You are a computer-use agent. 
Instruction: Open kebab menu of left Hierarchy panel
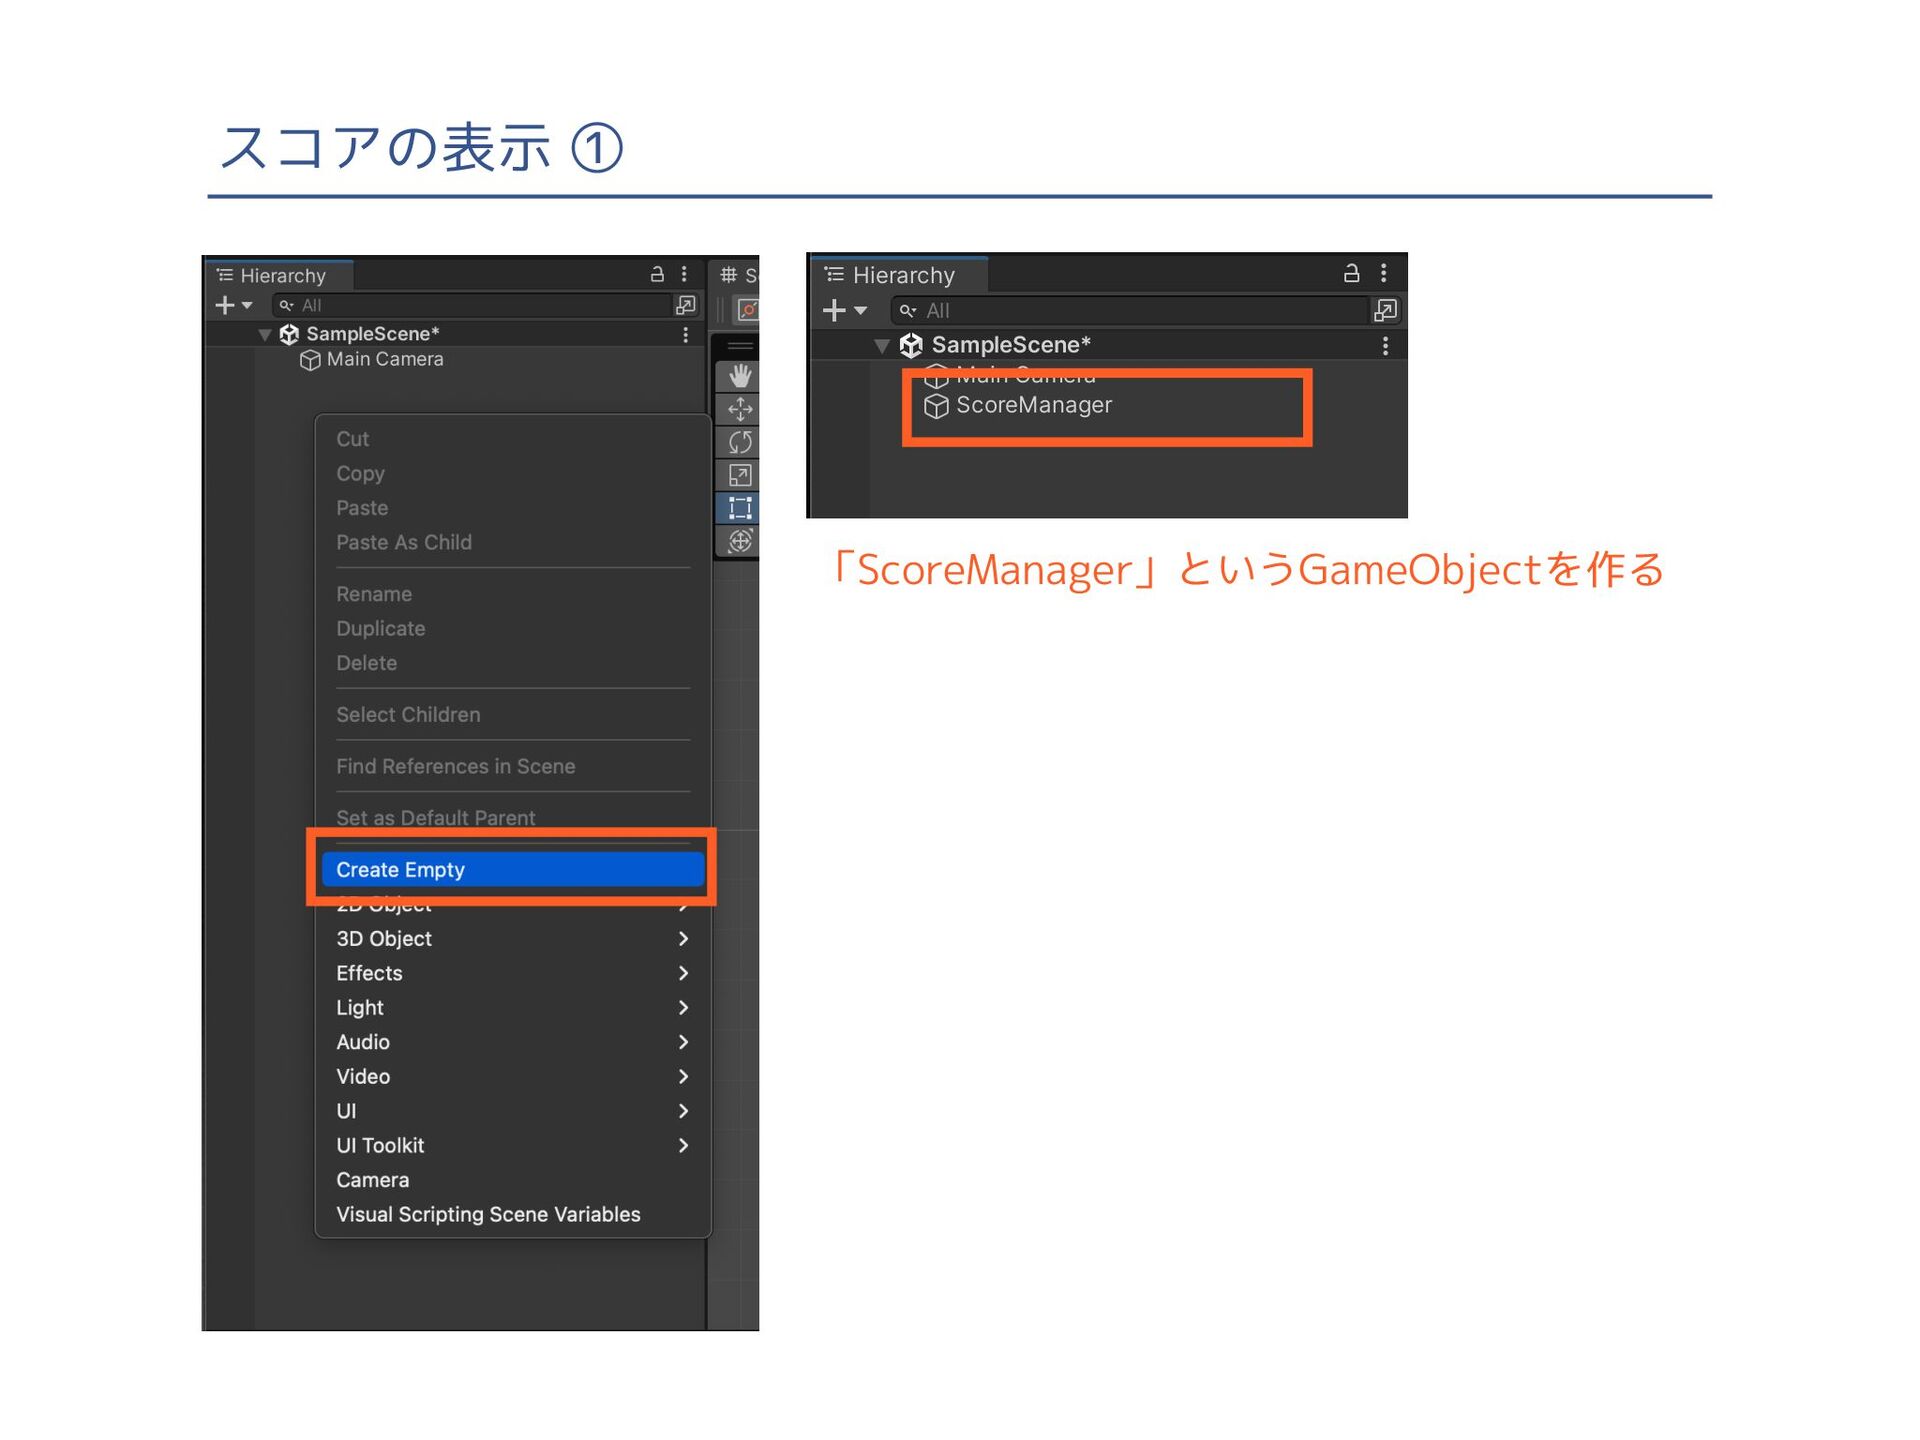(684, 274)
